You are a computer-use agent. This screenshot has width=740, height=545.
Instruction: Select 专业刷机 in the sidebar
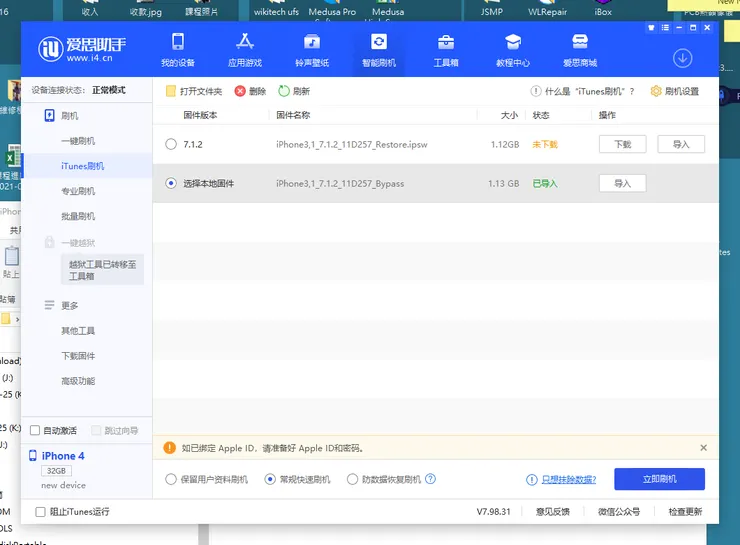pos(78,191)
